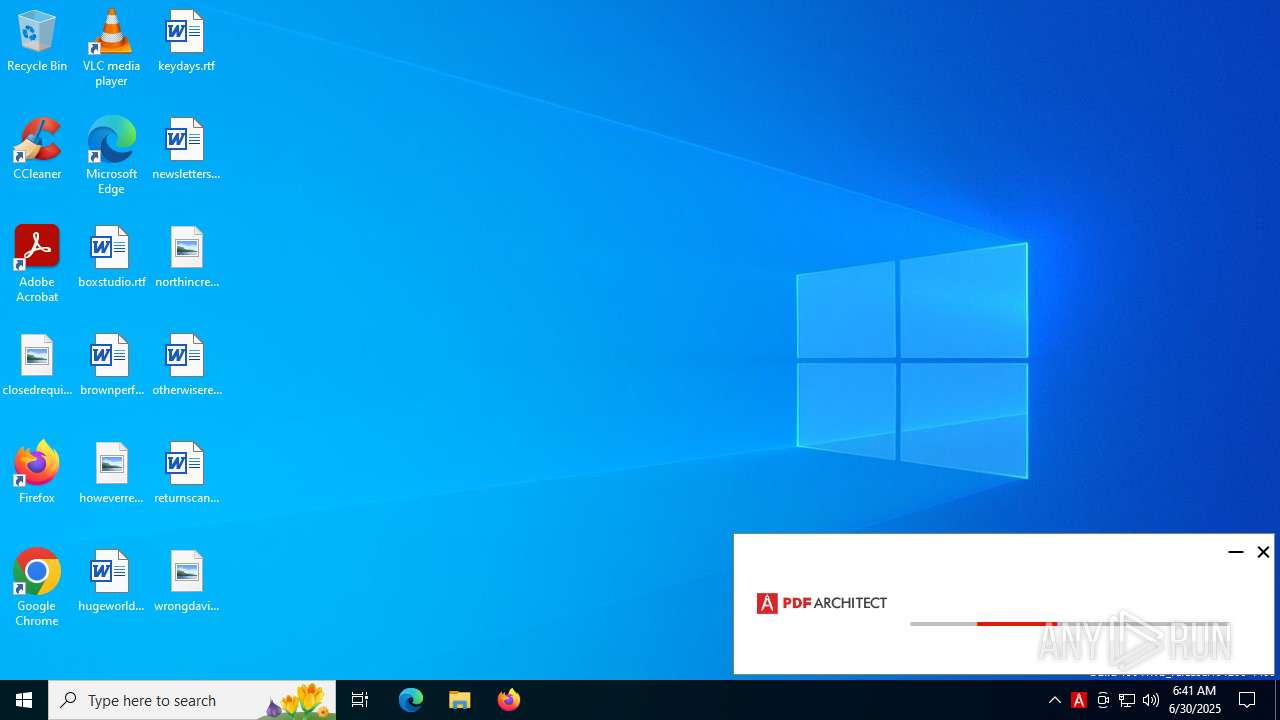Launch Google Chrome desktop shortcut
The image size is (1280, 720).
(x=37, y=588)
